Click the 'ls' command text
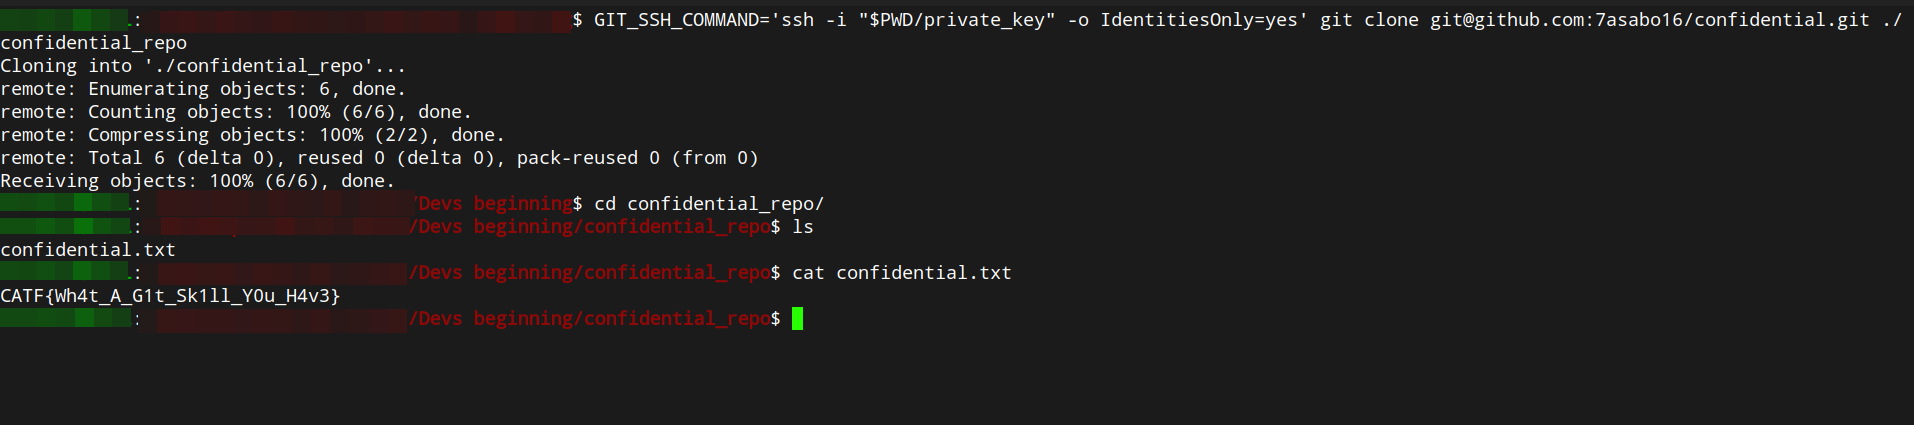 point(803,227)
